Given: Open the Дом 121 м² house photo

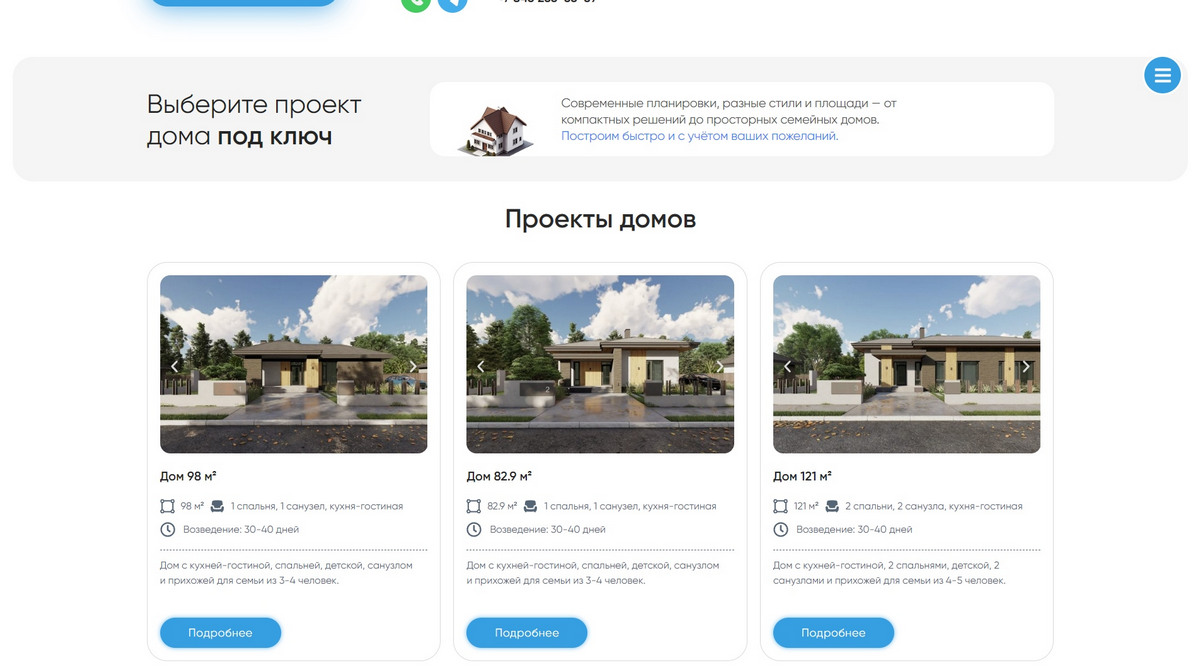Looking at the screenshot, I should pos(907,364).
